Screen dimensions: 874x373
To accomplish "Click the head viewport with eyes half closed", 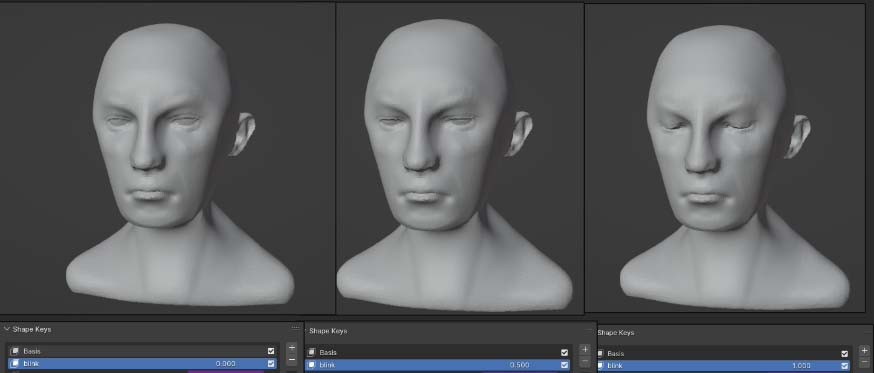I will 460,159.
